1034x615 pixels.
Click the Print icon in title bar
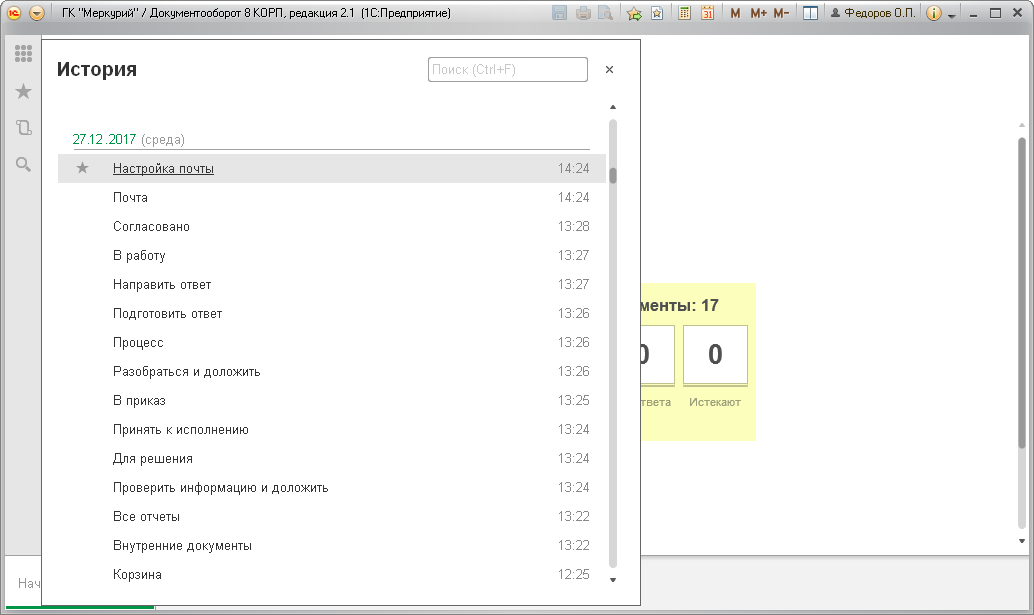tap(583, 13)
